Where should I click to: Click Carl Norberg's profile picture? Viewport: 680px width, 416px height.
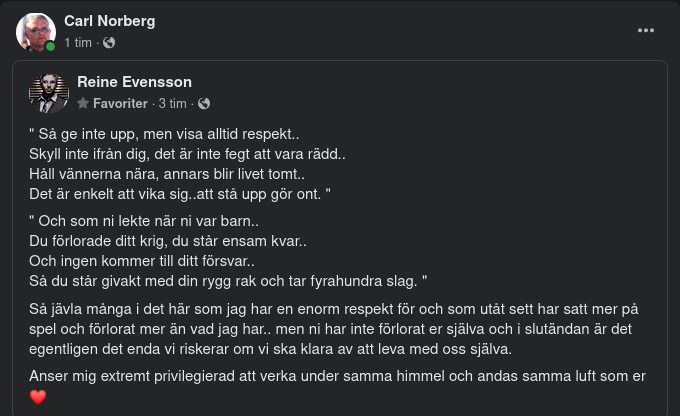tap(35, 32)
